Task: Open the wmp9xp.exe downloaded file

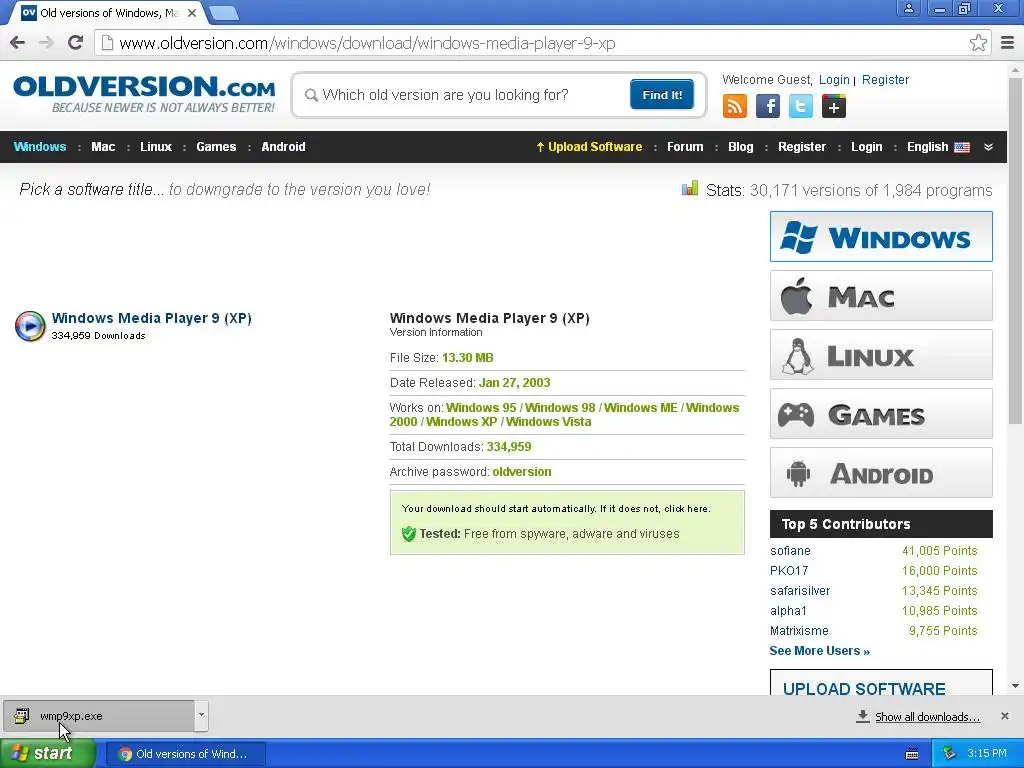Action: (x=99, y=715)
